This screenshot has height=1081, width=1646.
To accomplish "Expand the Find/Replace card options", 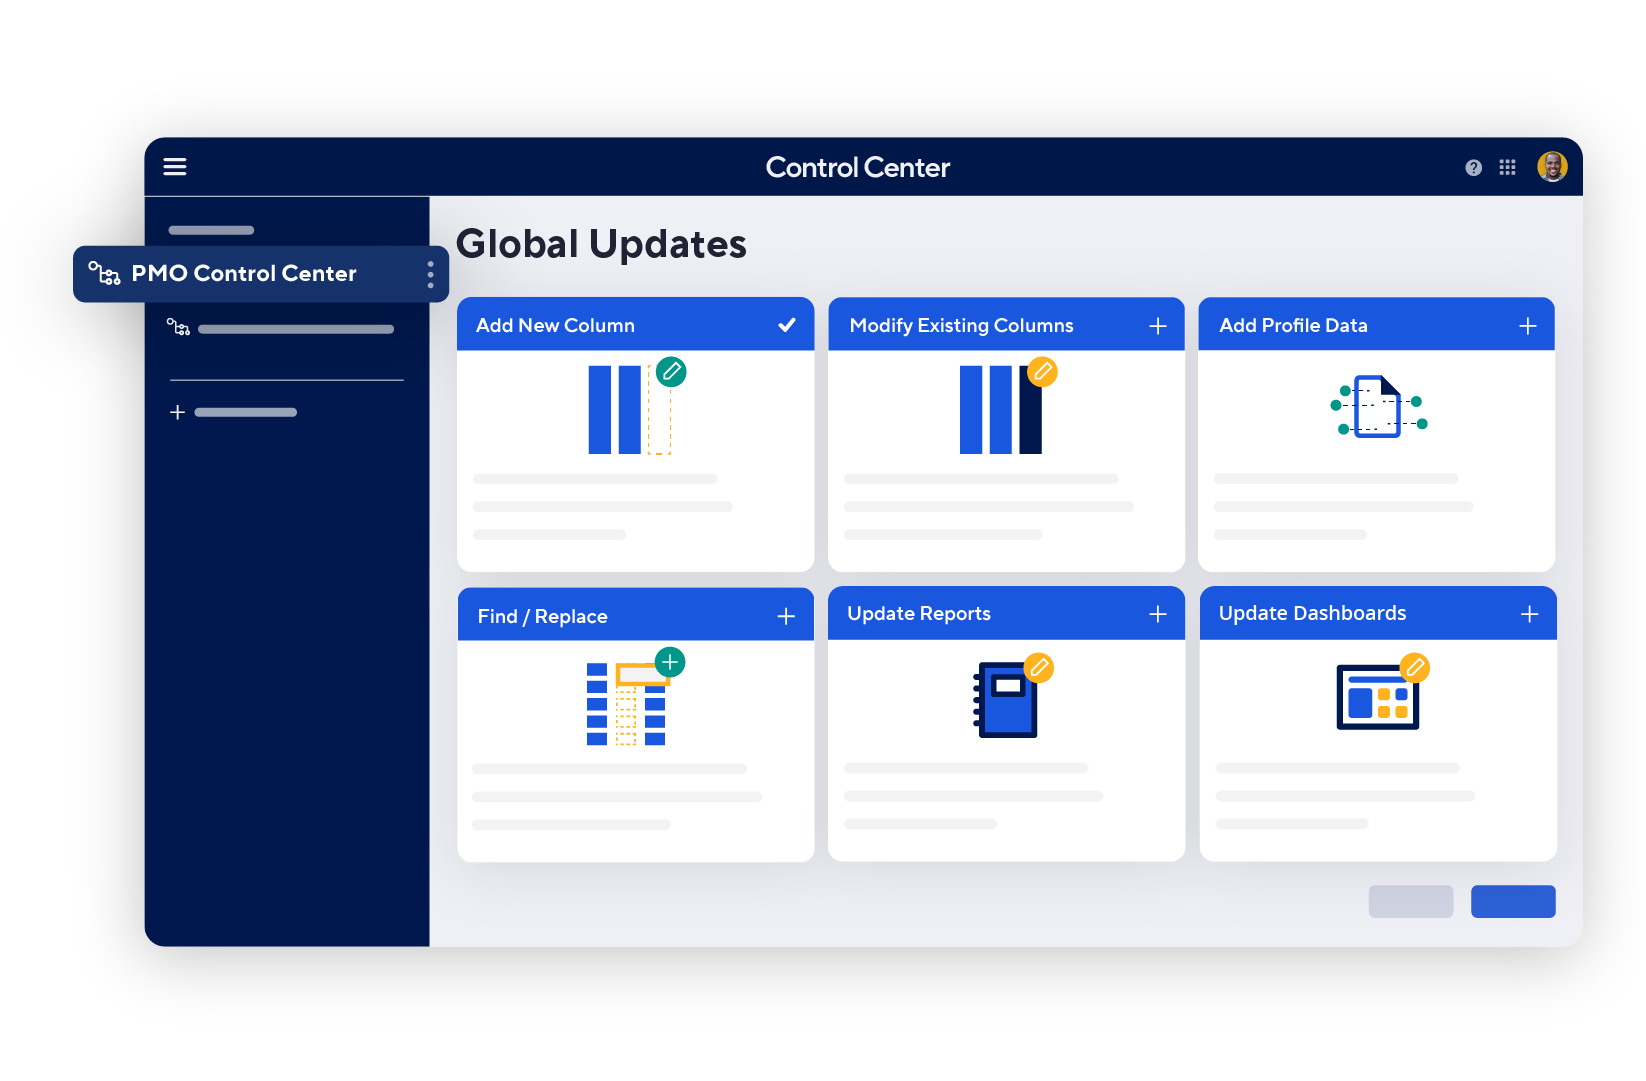I will click(x=786, y=615).
